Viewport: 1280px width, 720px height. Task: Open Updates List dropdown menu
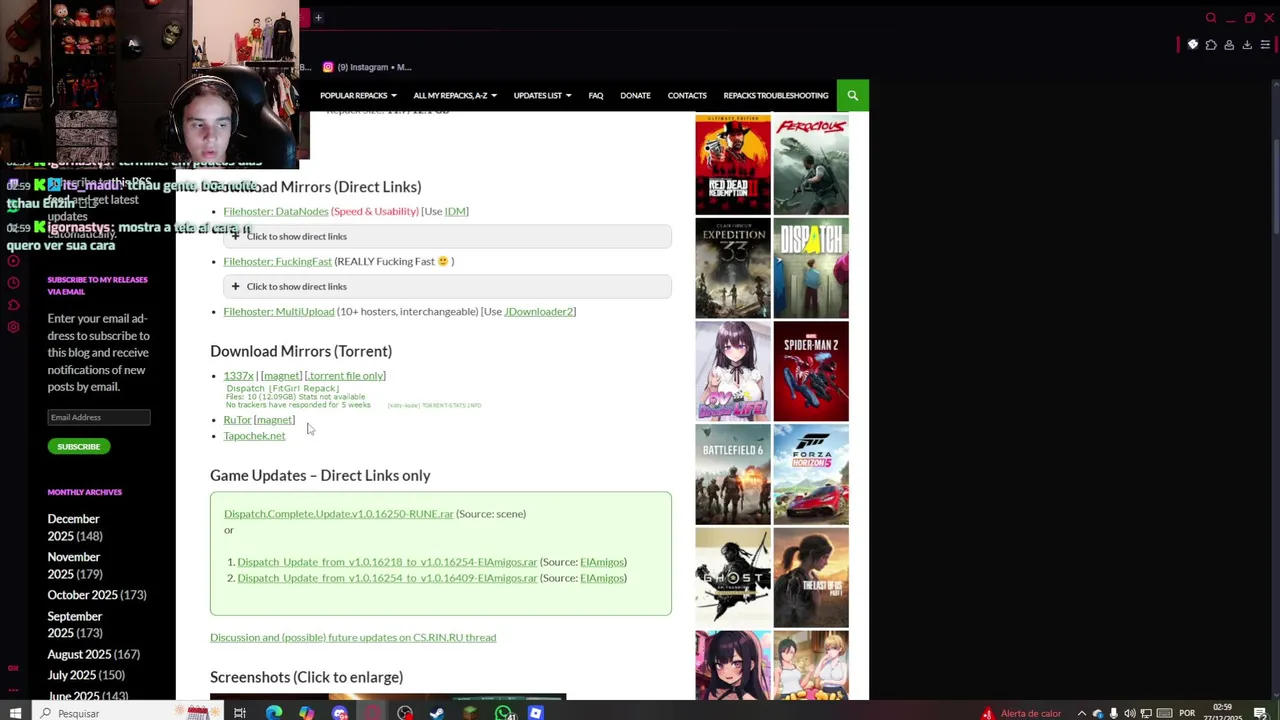[x=542, y=95]
